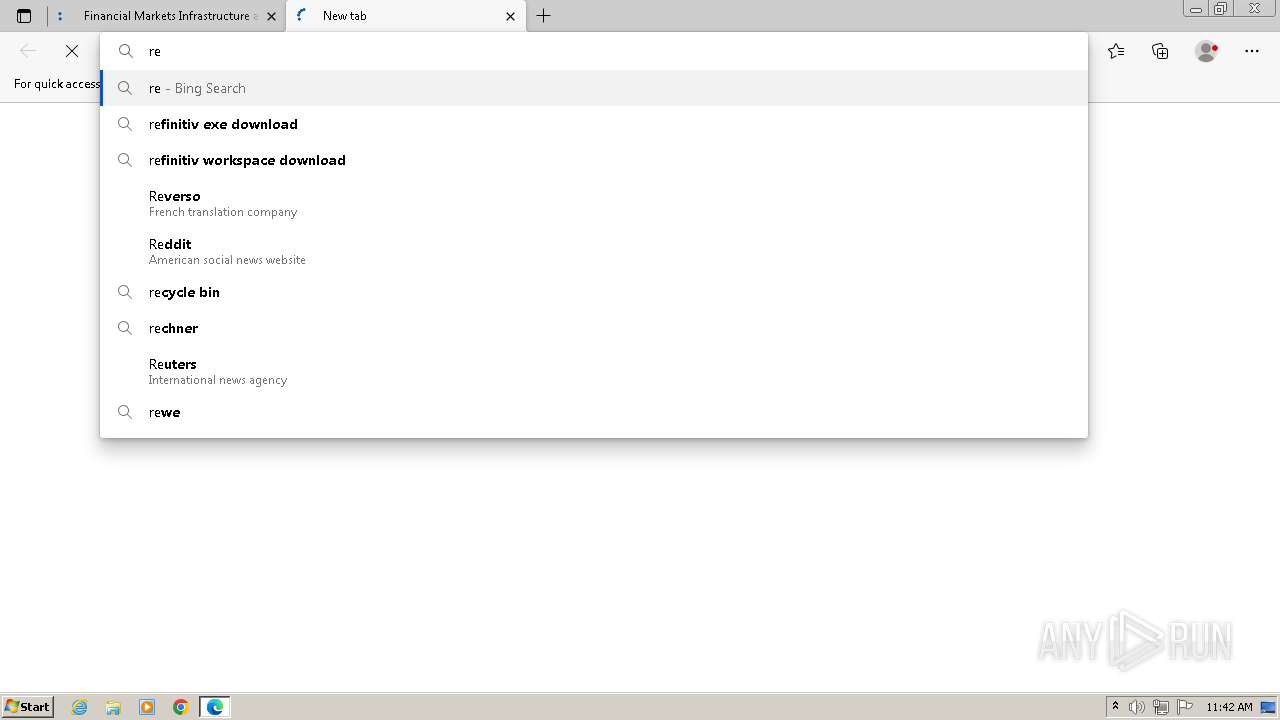
Task: Open File Explorer from taskbar
Action: (x=113, y=707)
